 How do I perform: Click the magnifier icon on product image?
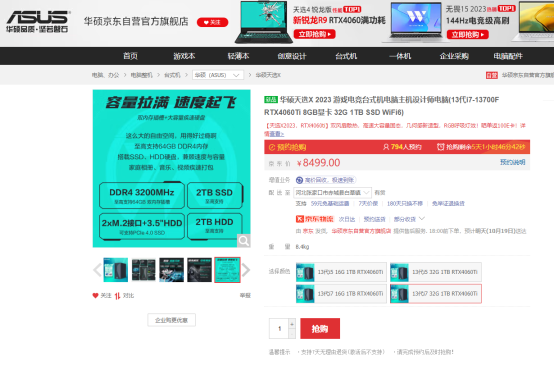click(244, 241)
